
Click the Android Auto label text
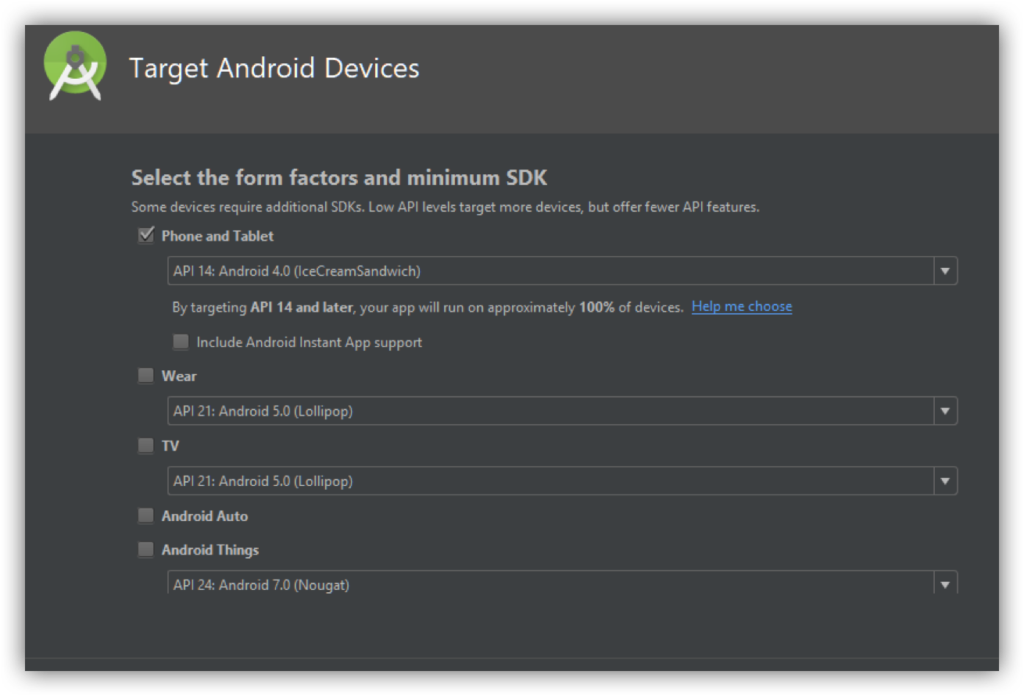[x=205, y=516]
